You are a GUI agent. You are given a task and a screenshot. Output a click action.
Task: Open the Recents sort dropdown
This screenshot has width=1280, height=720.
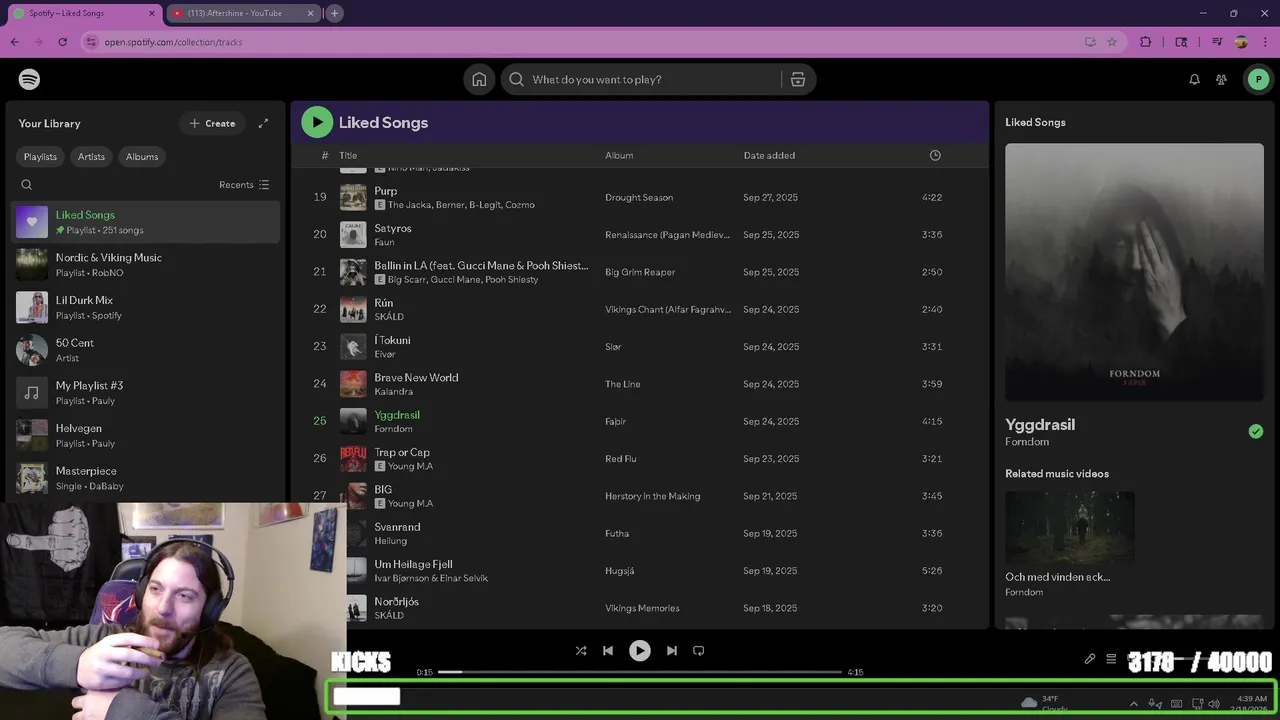pyautogui.click(x=244, y=184)
